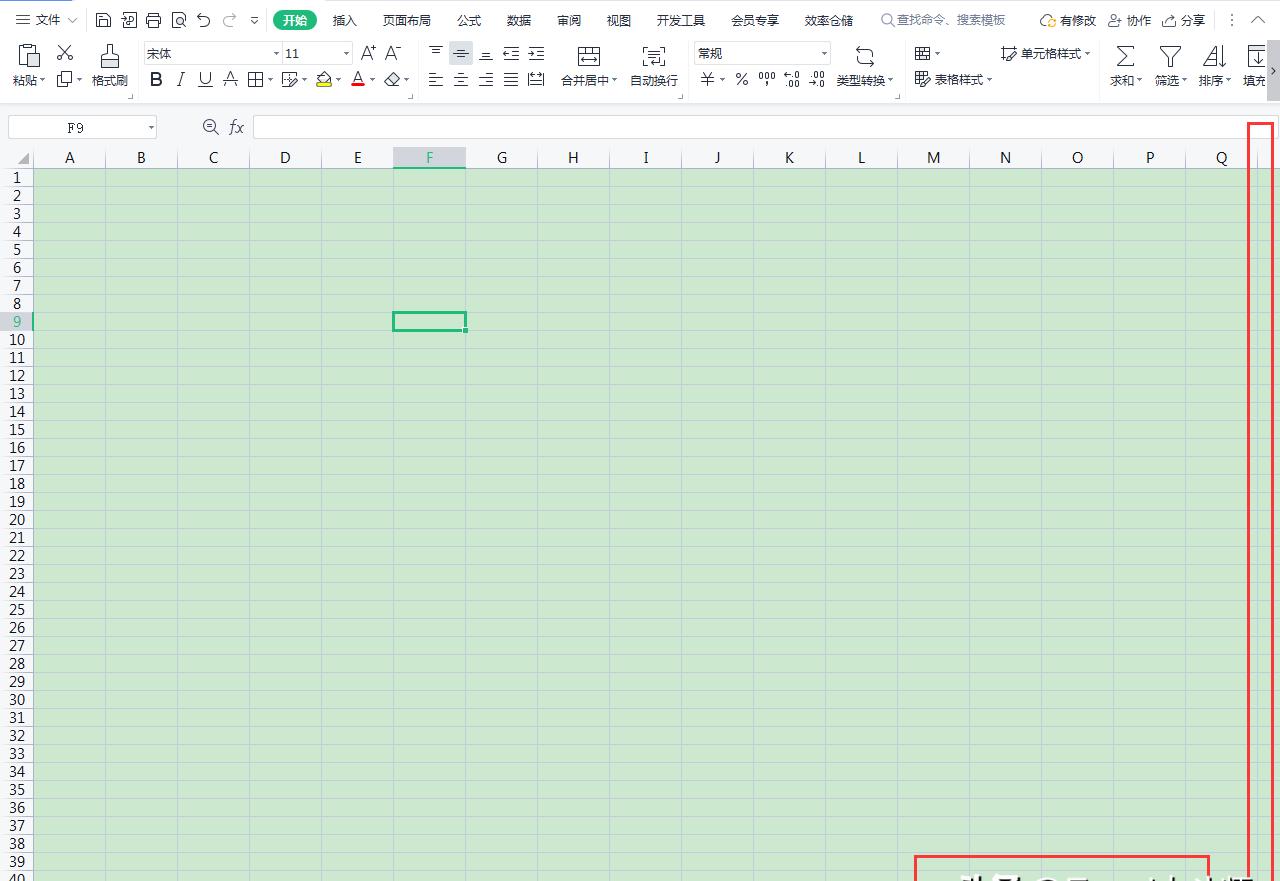Image resolution: width=1280 pixels, height=881 pixels.
Task: Switch to the Review (审阅) tab
Action: [x=569, y=20]
